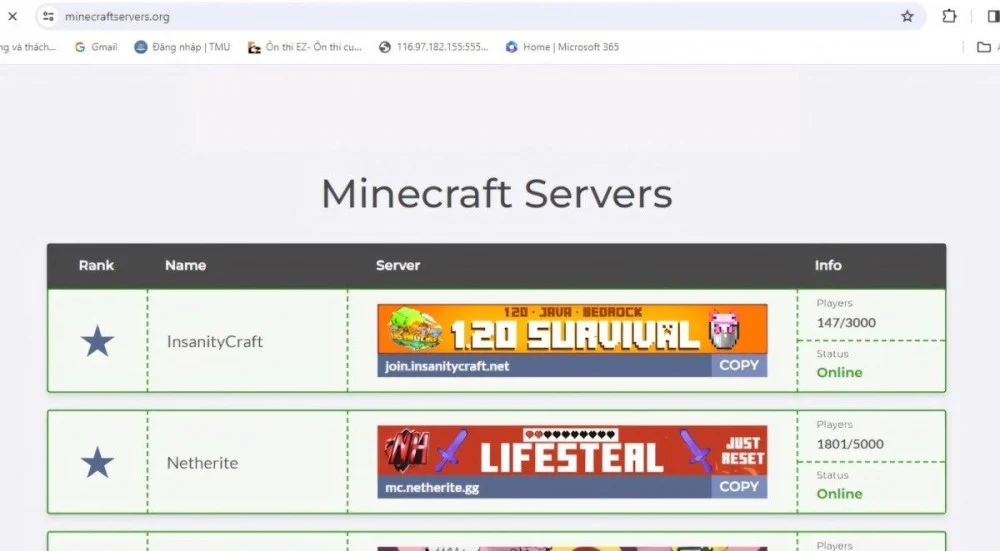Click the Gmail bookmark Google icon

80,47
